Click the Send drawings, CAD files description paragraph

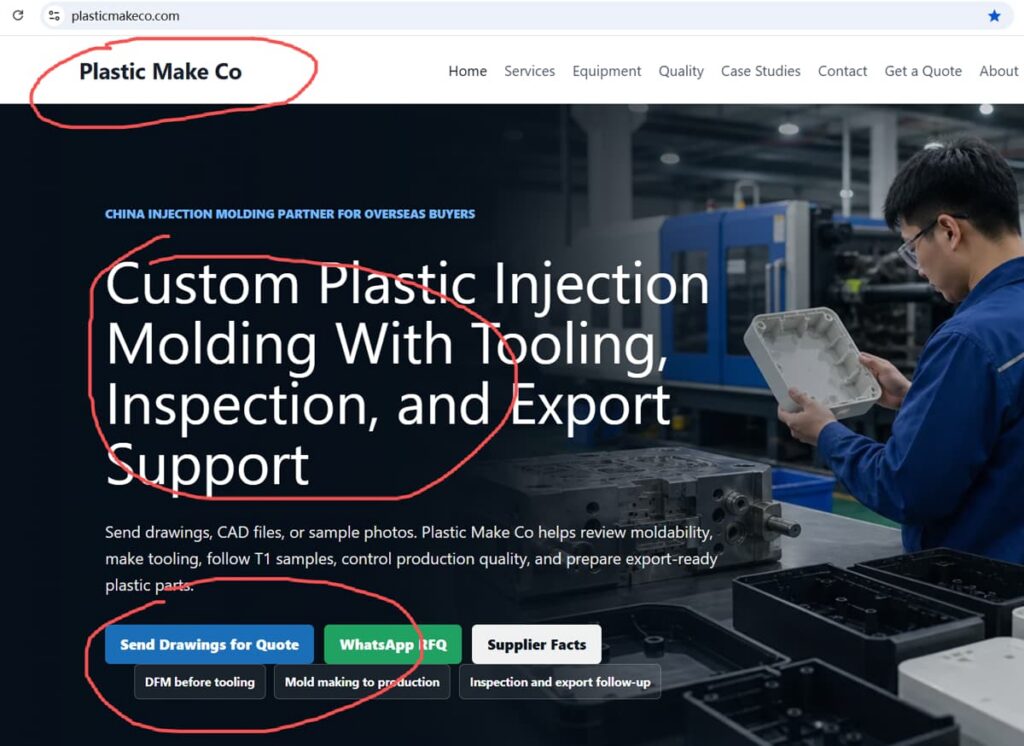[x=411, y=559]
